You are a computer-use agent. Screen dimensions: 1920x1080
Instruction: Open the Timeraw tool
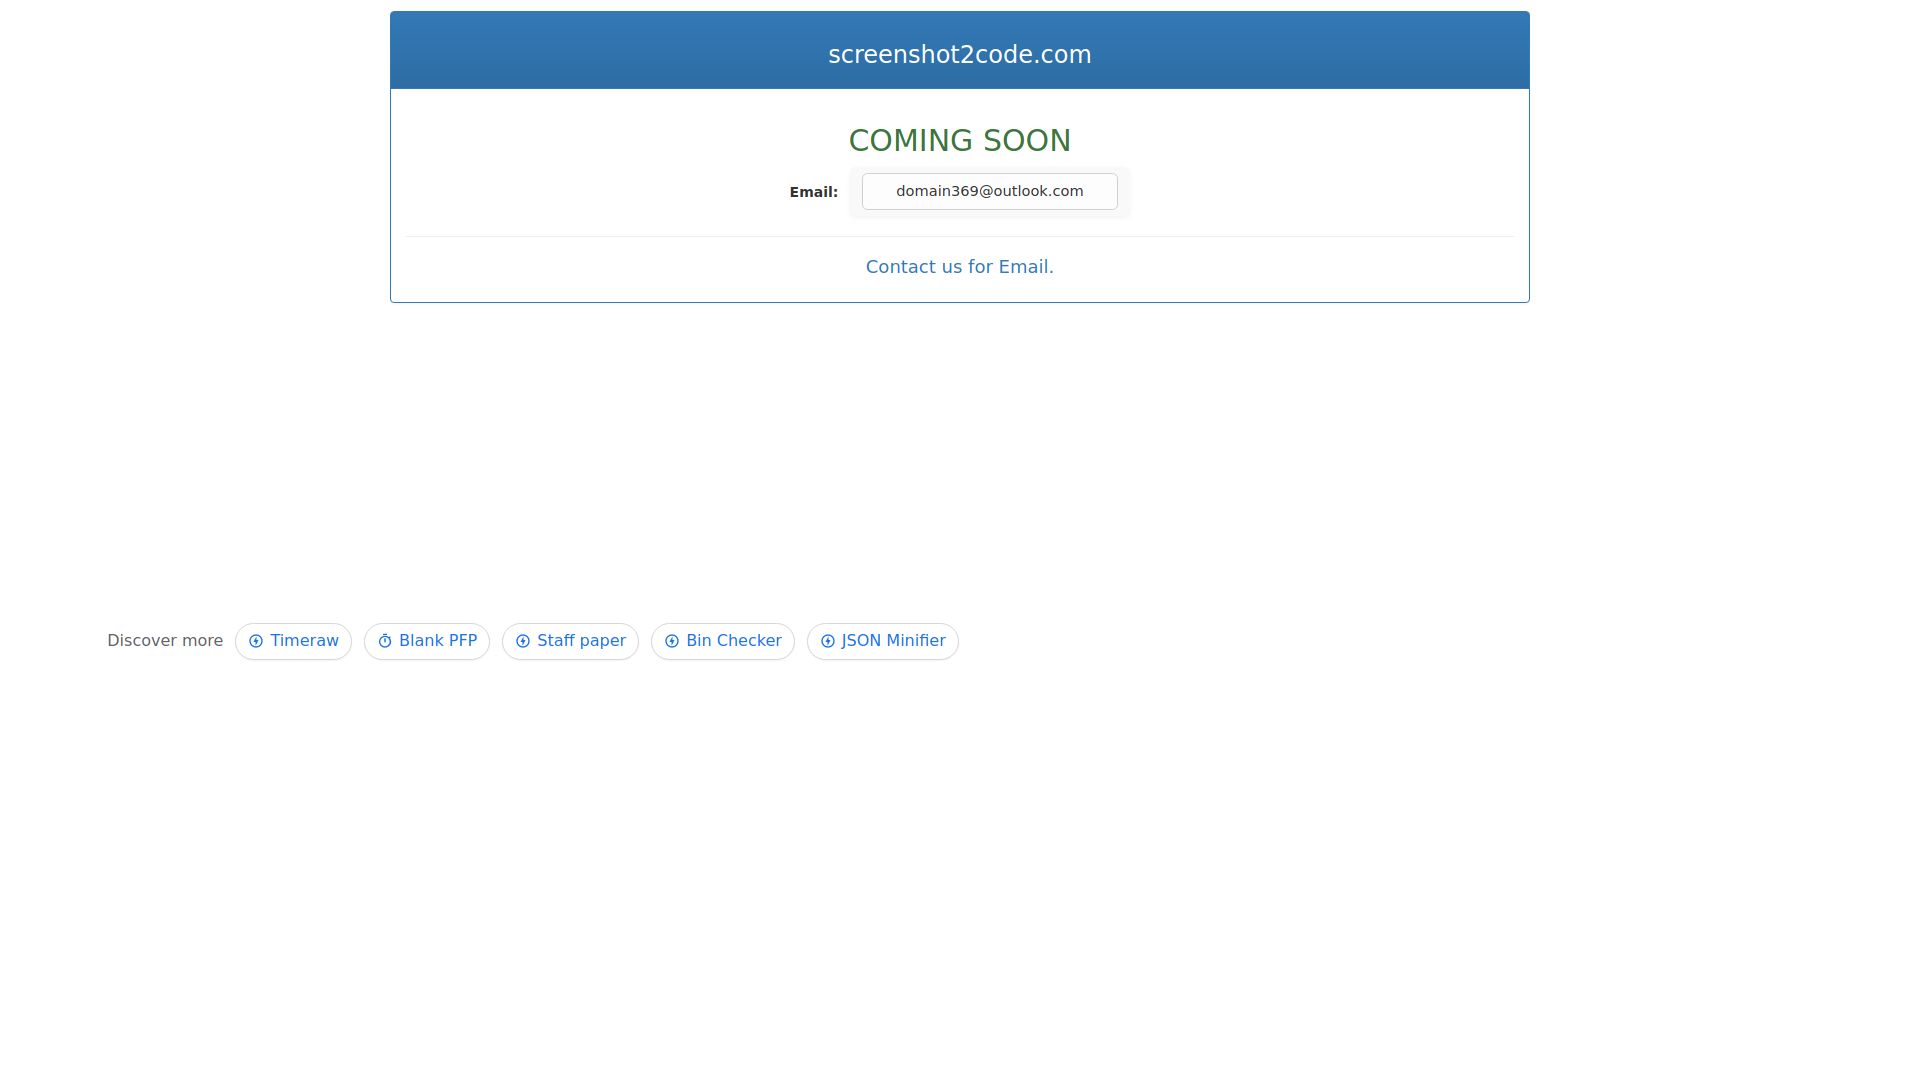click(304, 641)
